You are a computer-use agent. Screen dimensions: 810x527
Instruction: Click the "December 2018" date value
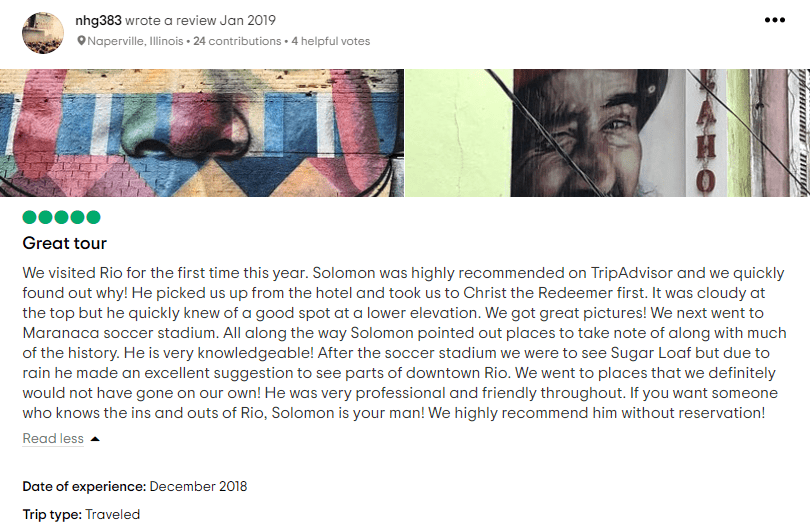click(198, 487)
